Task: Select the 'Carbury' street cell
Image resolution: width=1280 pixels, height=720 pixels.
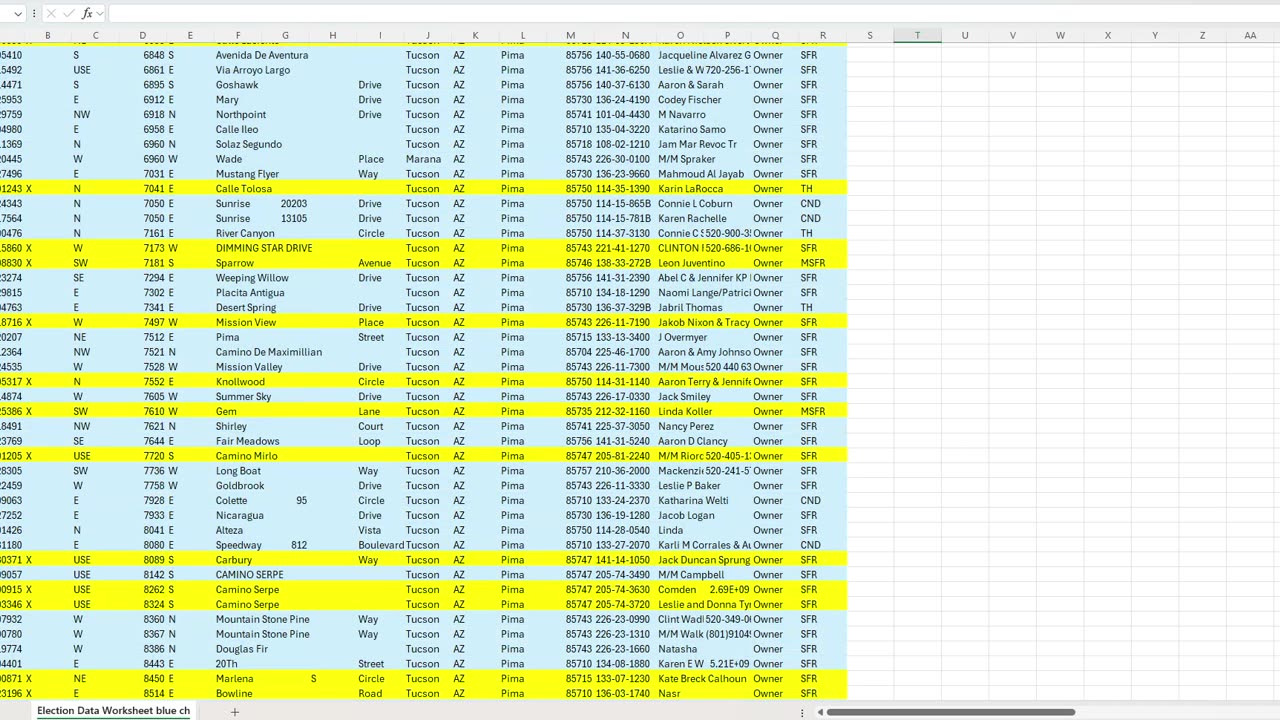Action: 234,560
